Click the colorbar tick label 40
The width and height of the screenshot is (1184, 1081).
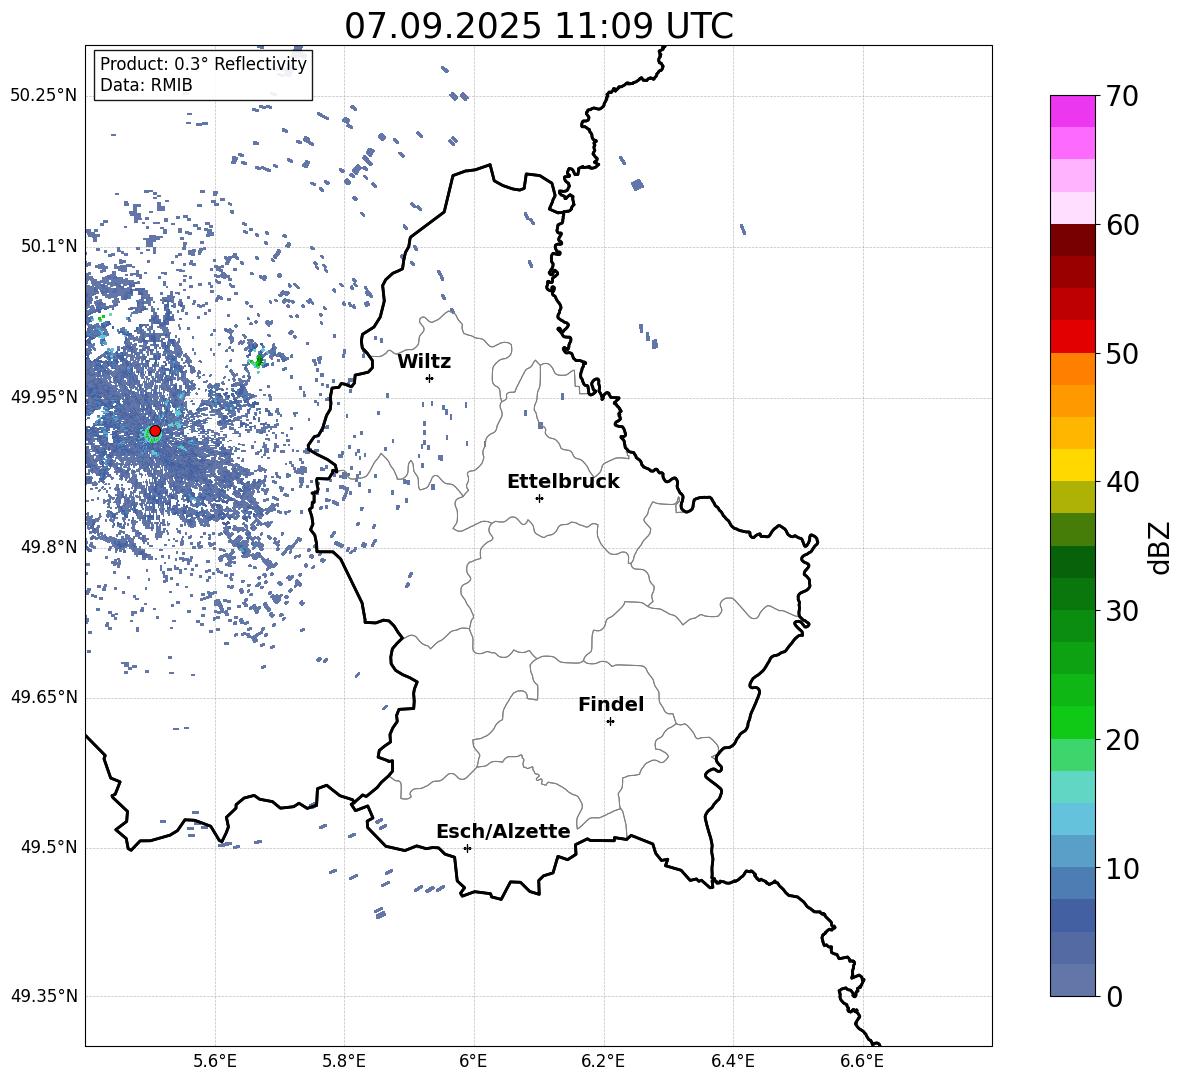[x=1123, y=482]
